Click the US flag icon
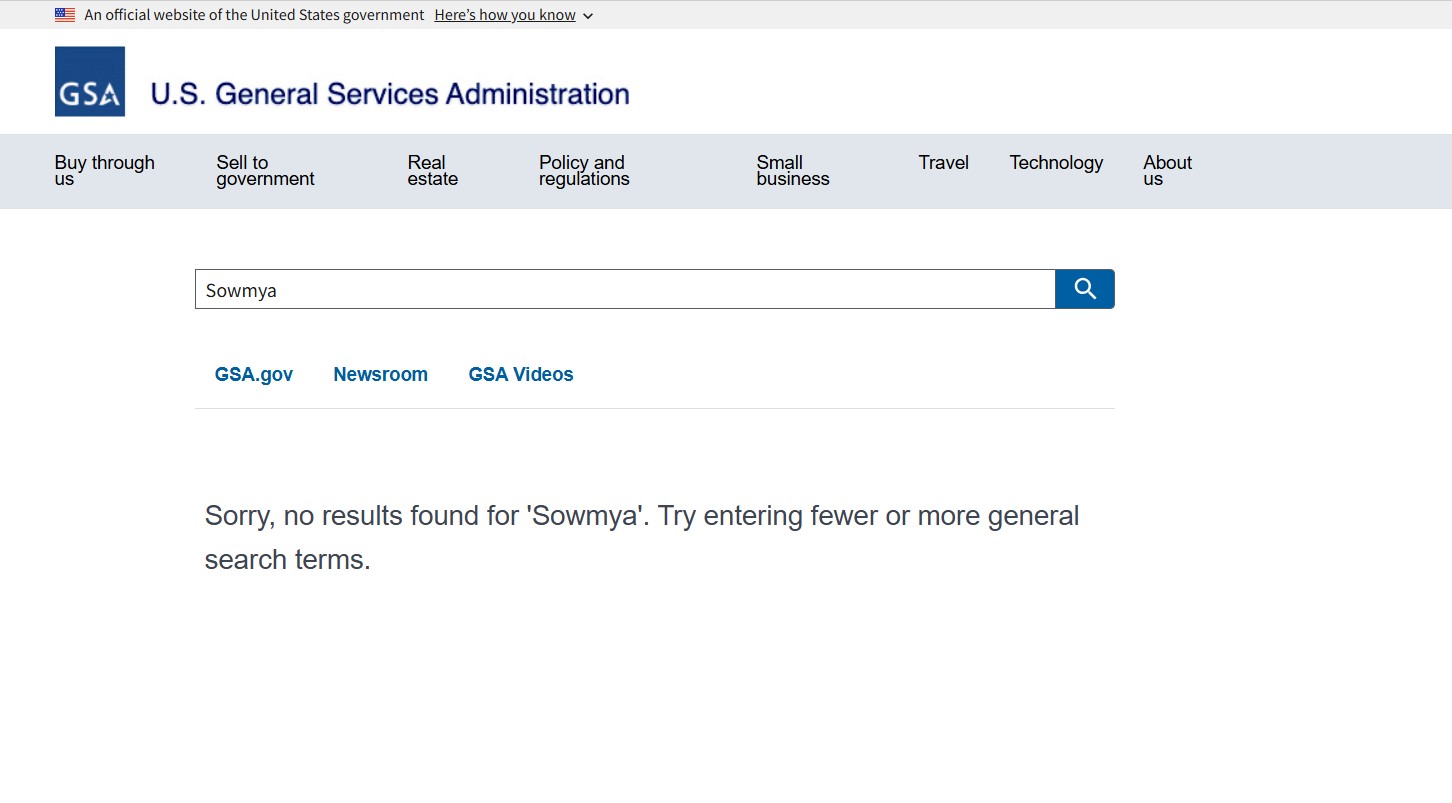 [x=65, y=15]
